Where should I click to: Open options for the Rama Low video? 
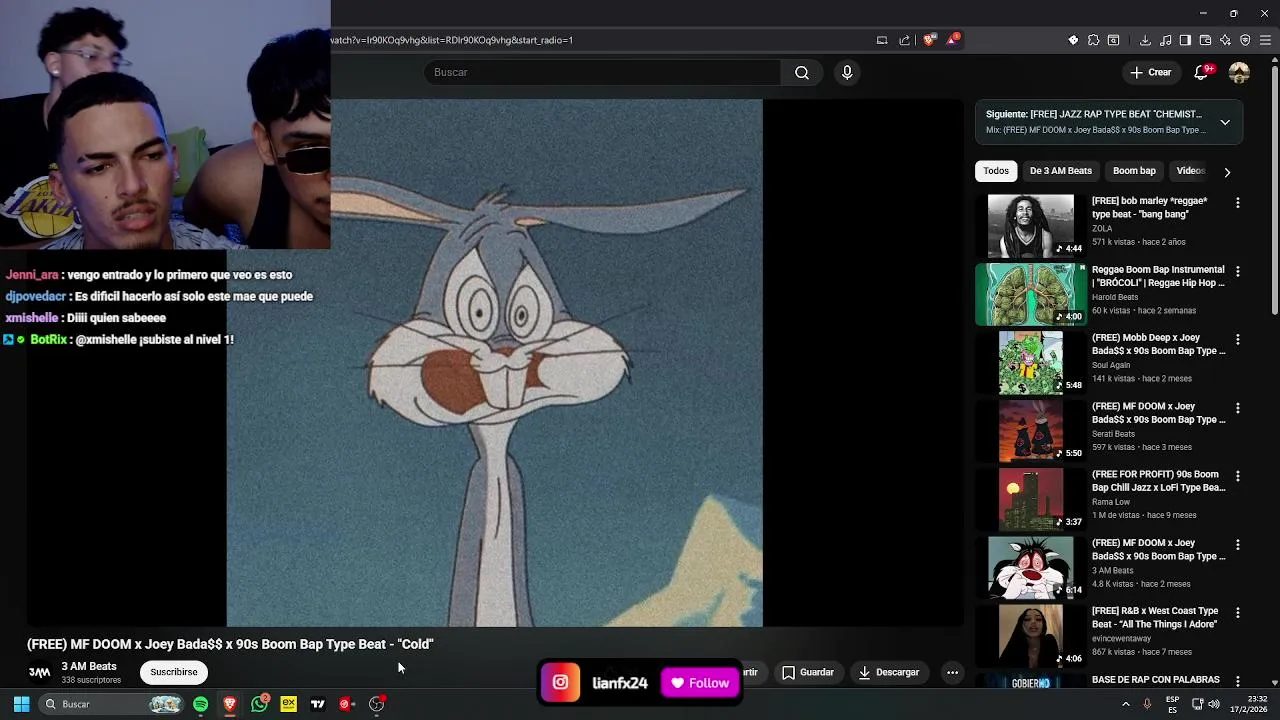[x=1237, y=476]
